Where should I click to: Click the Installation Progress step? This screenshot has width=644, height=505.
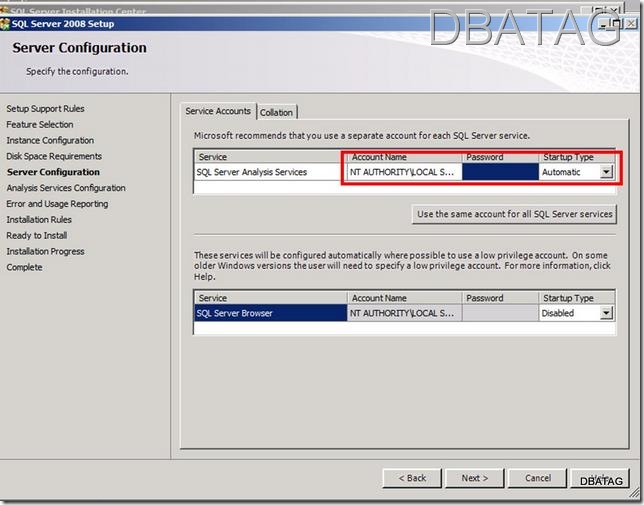pos(45,251)
